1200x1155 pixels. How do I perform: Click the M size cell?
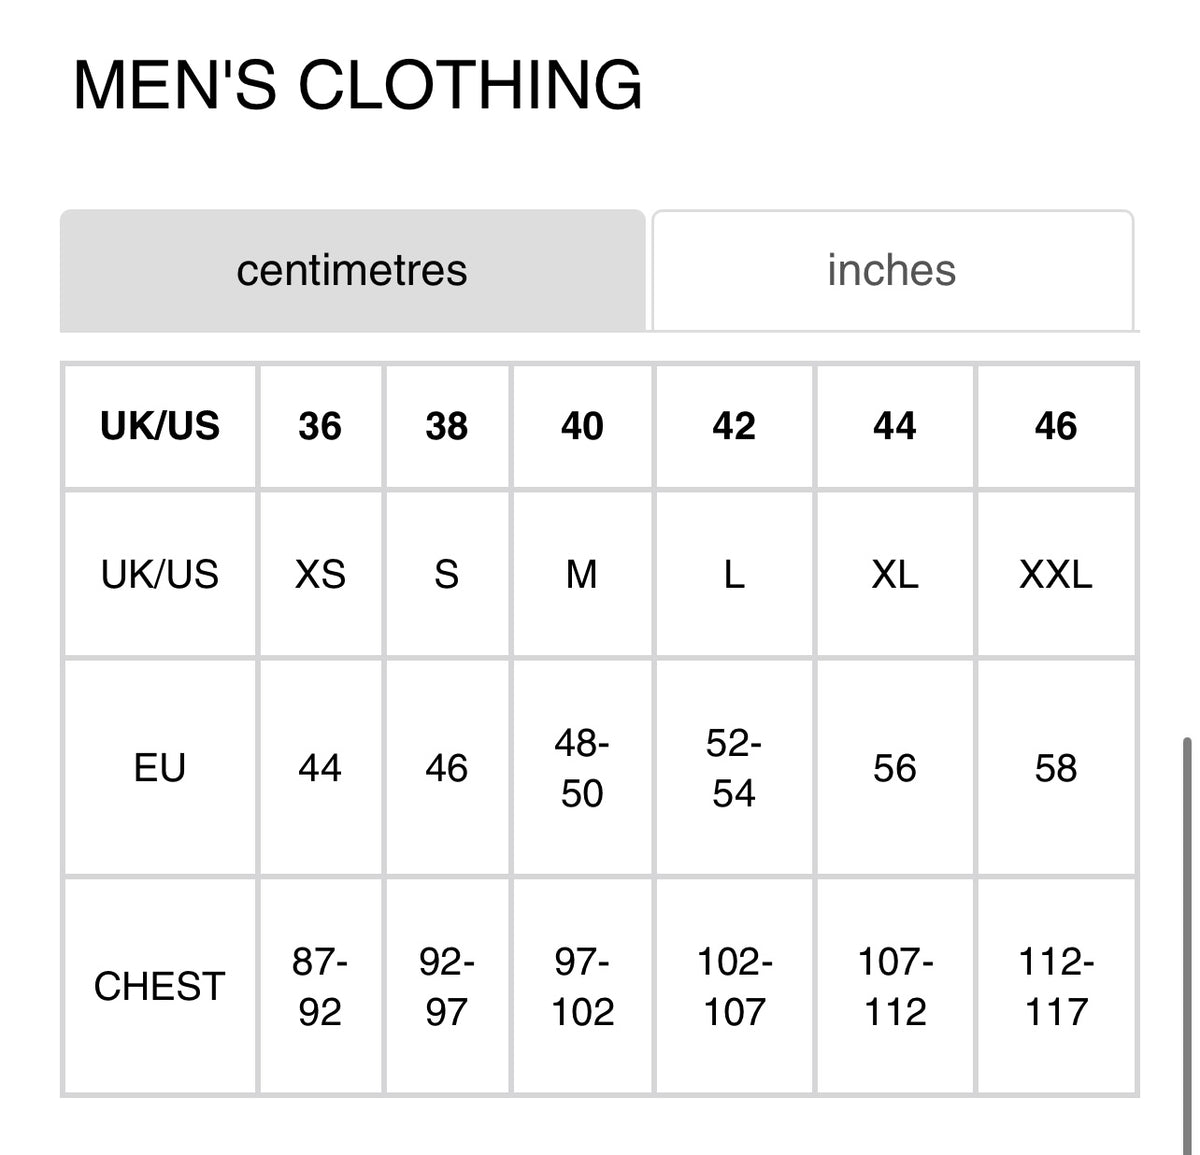[x=582, y=575]
